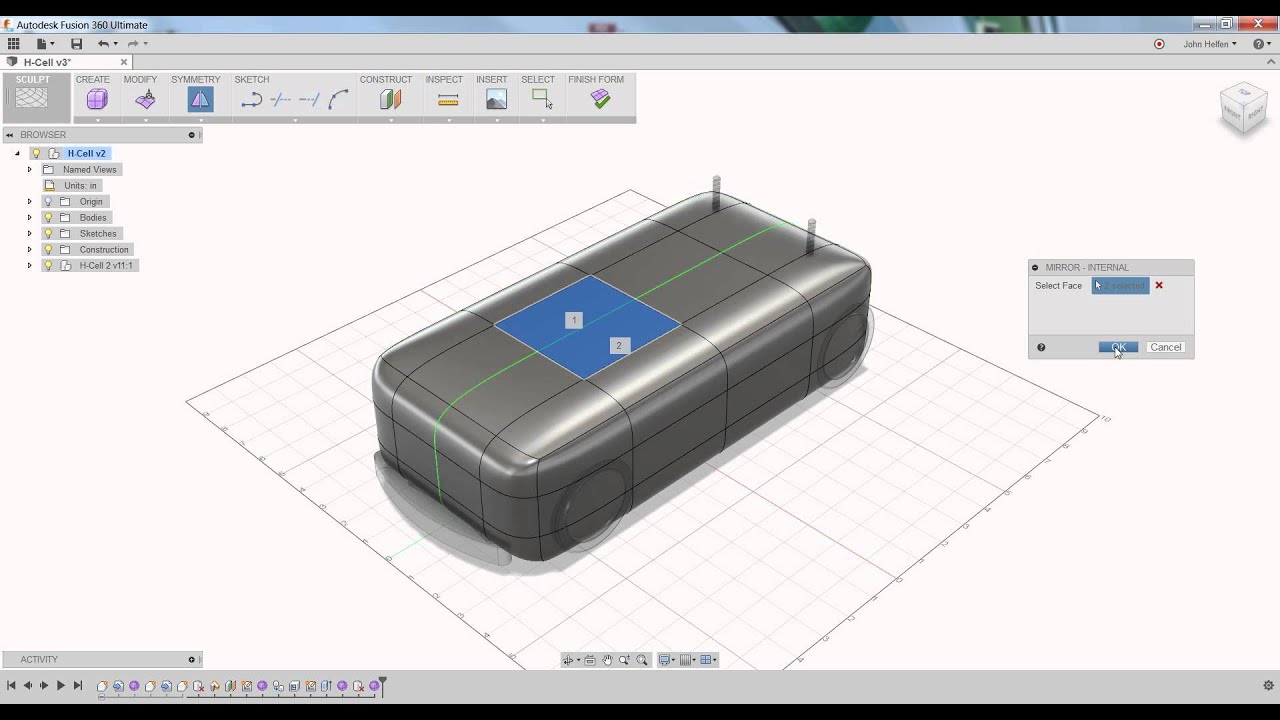1280x720 pixels.
Task: Close the H-Cell v3 document tab
Action: pos(124,62)
